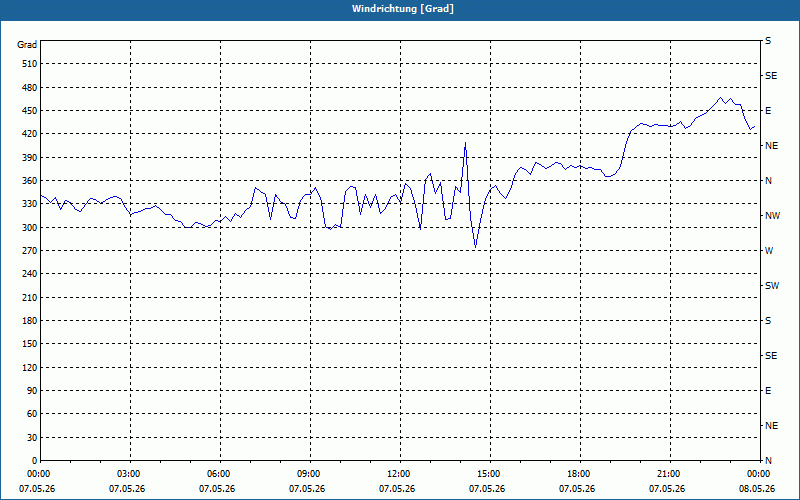Image resolution: width=800 pixels, height=500 pixels.
Task: Select the 08.05.26 date label
Action: click(757, 489)
